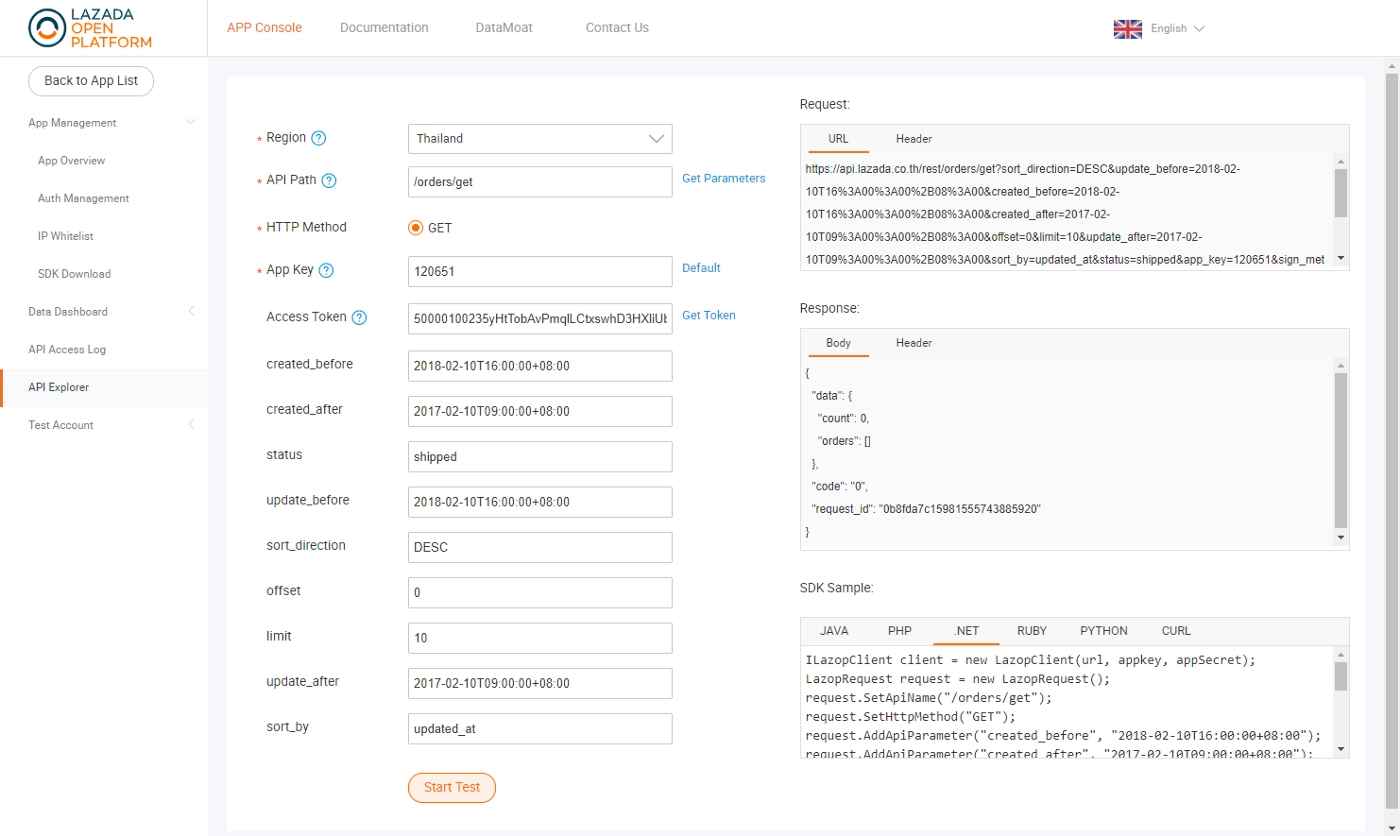Viewport: 1400px width, 836px height.
Task: Click the sort_direction input field
Action: (x=540, y=547)
